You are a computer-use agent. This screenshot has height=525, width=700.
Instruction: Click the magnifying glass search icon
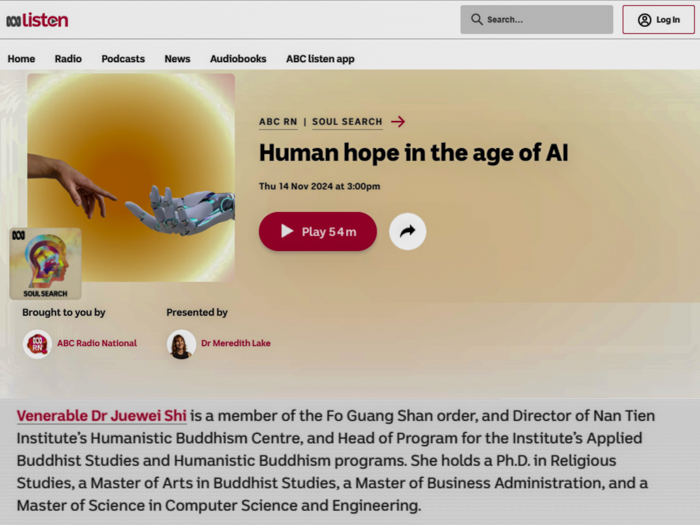click(476, 20)
